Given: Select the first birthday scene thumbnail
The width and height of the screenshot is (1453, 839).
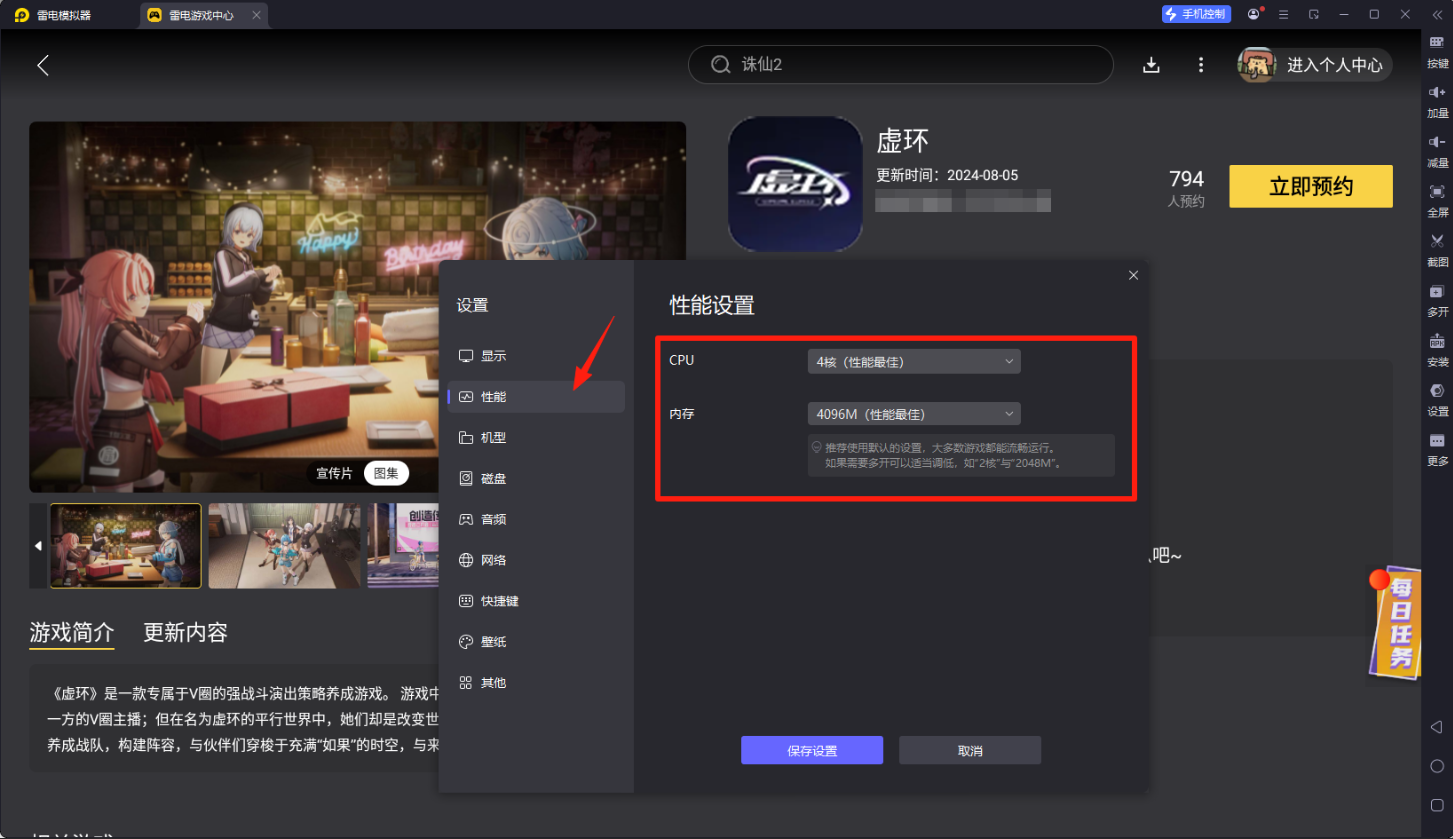Looking at the screenshot, I should click(x=126, y=546).
